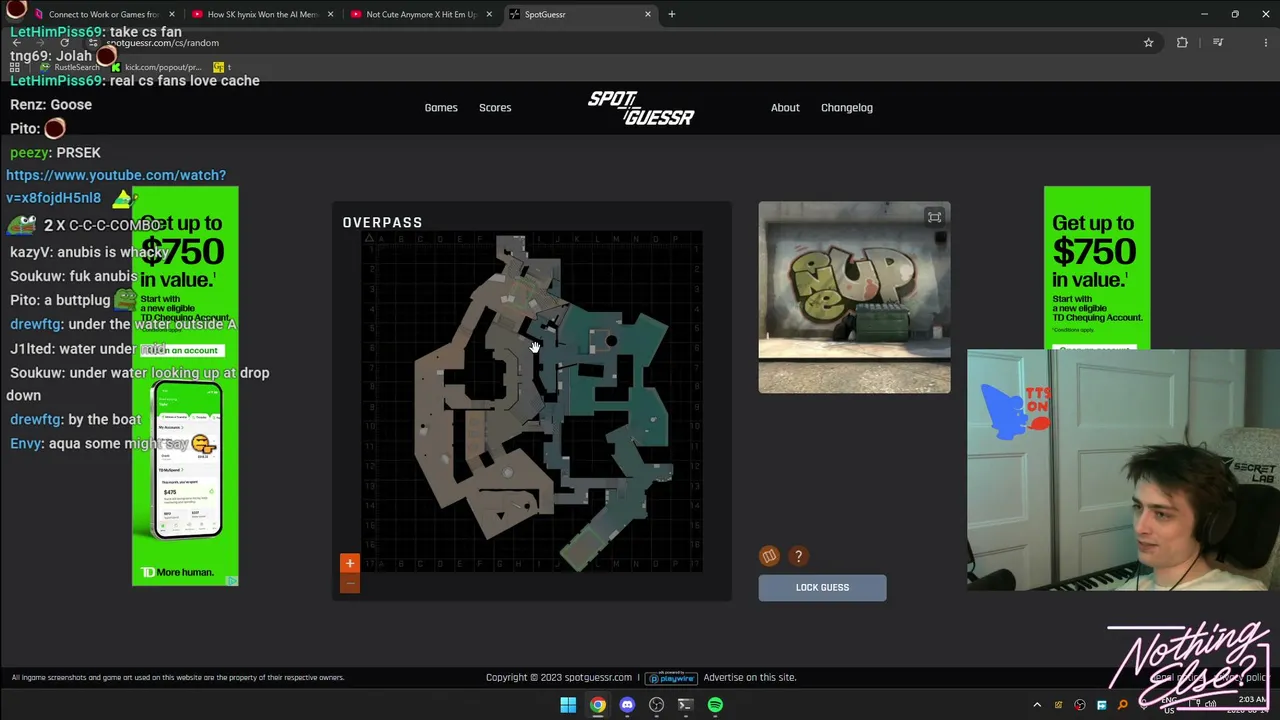This screenshot has width=1280, height=720.
Task: Click the Lock Guess button
Action: pyautogui.click(x=822, y=588)
